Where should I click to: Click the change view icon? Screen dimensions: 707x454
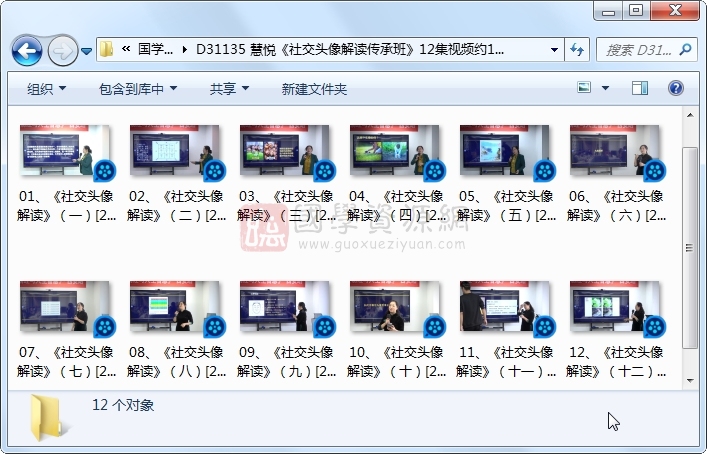coord(584,87)
